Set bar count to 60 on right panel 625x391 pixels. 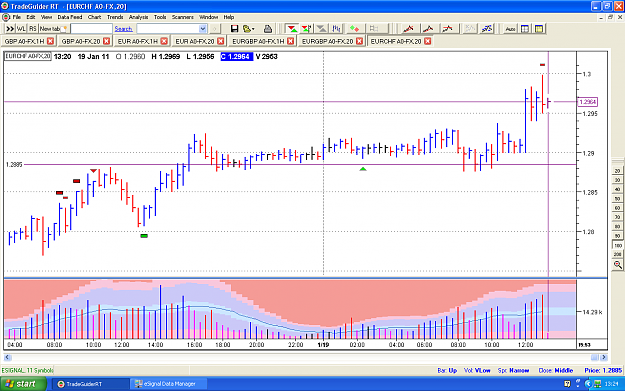coord(617,208)
